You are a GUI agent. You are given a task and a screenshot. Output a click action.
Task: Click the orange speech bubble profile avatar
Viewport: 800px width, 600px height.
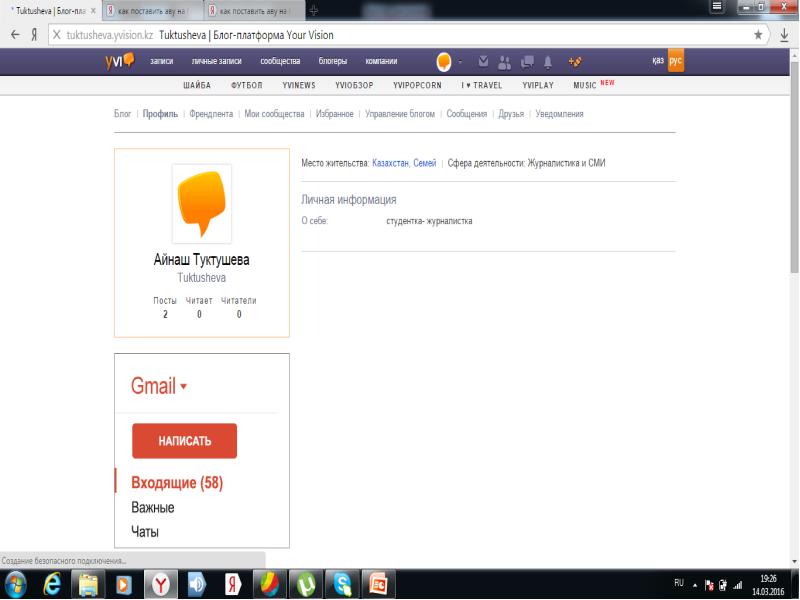coord(202,204)
